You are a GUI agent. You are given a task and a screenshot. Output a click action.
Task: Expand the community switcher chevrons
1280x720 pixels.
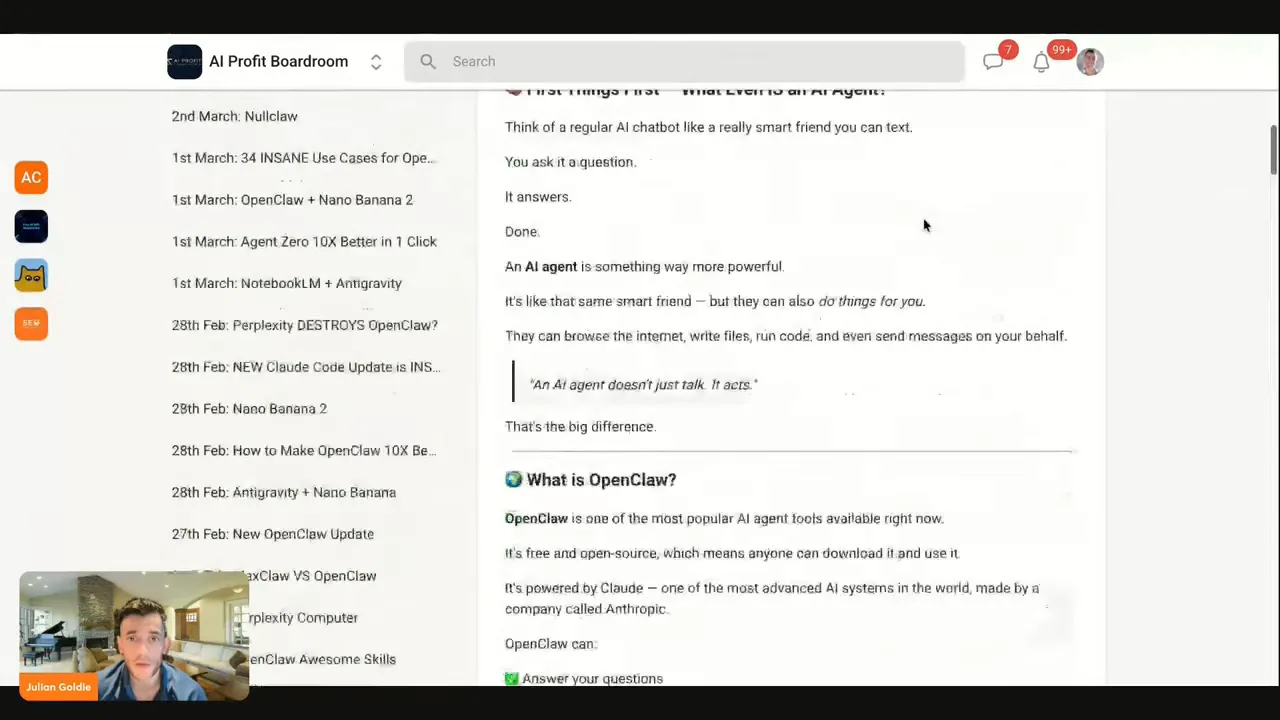pyautogui.click(x=376, y=62)
